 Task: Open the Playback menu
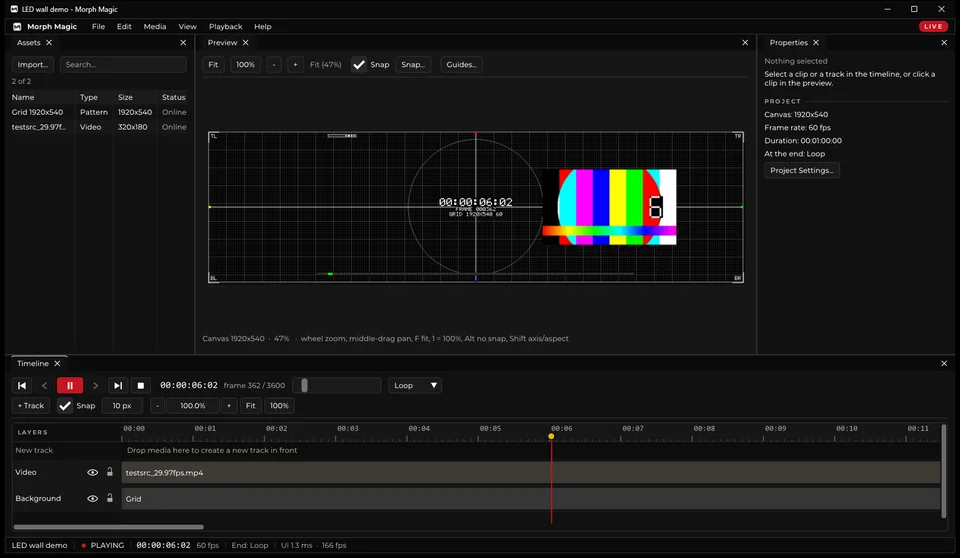coord(225,26)
